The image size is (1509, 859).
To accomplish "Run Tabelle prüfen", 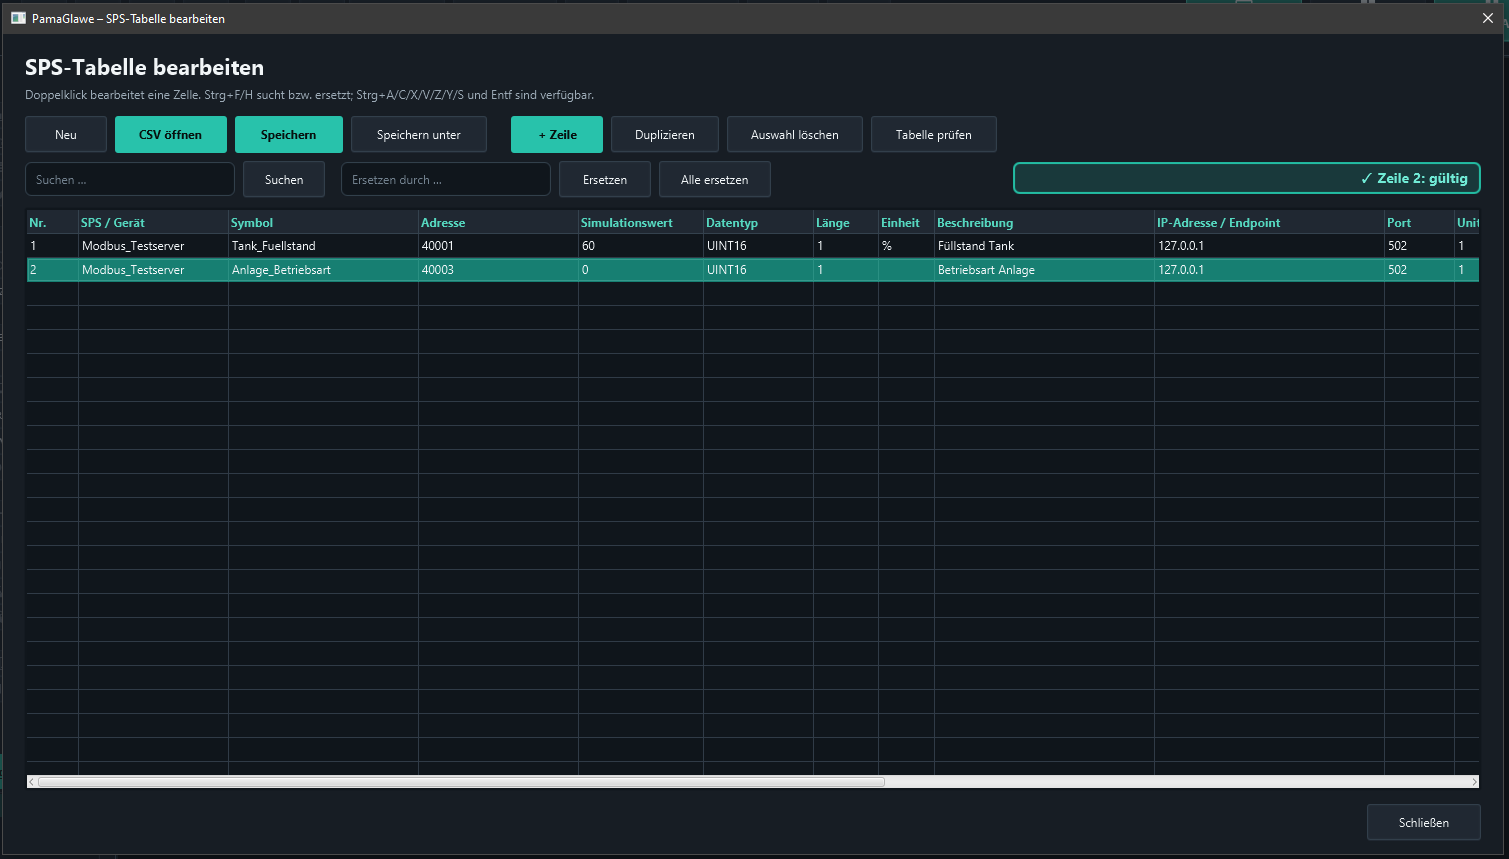I will click(x=934, y=134).
